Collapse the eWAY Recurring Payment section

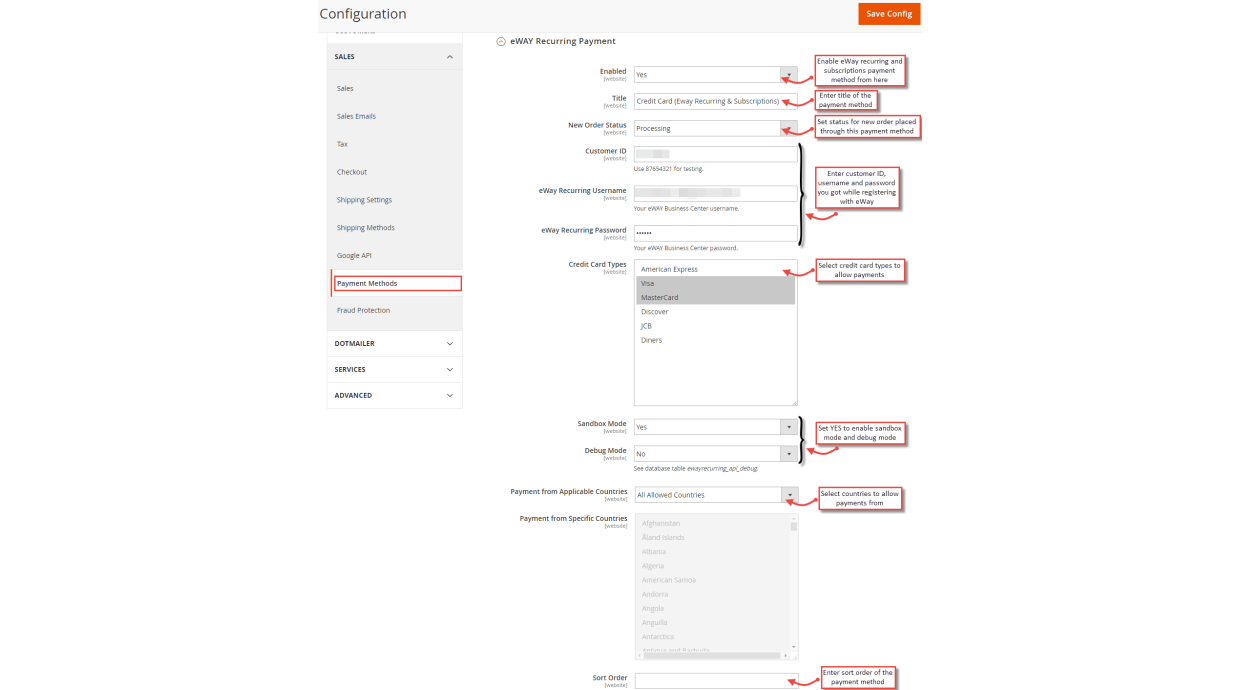501,42
